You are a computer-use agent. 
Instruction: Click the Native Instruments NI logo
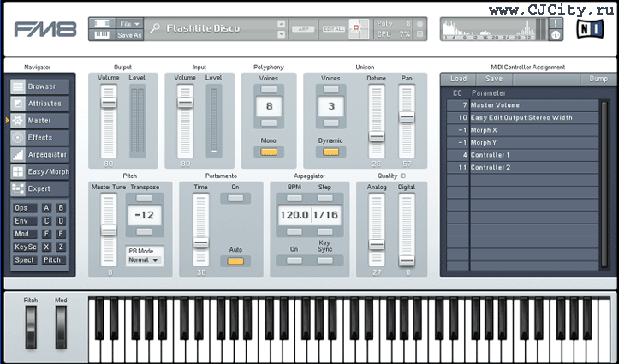[x=590, y=29]
